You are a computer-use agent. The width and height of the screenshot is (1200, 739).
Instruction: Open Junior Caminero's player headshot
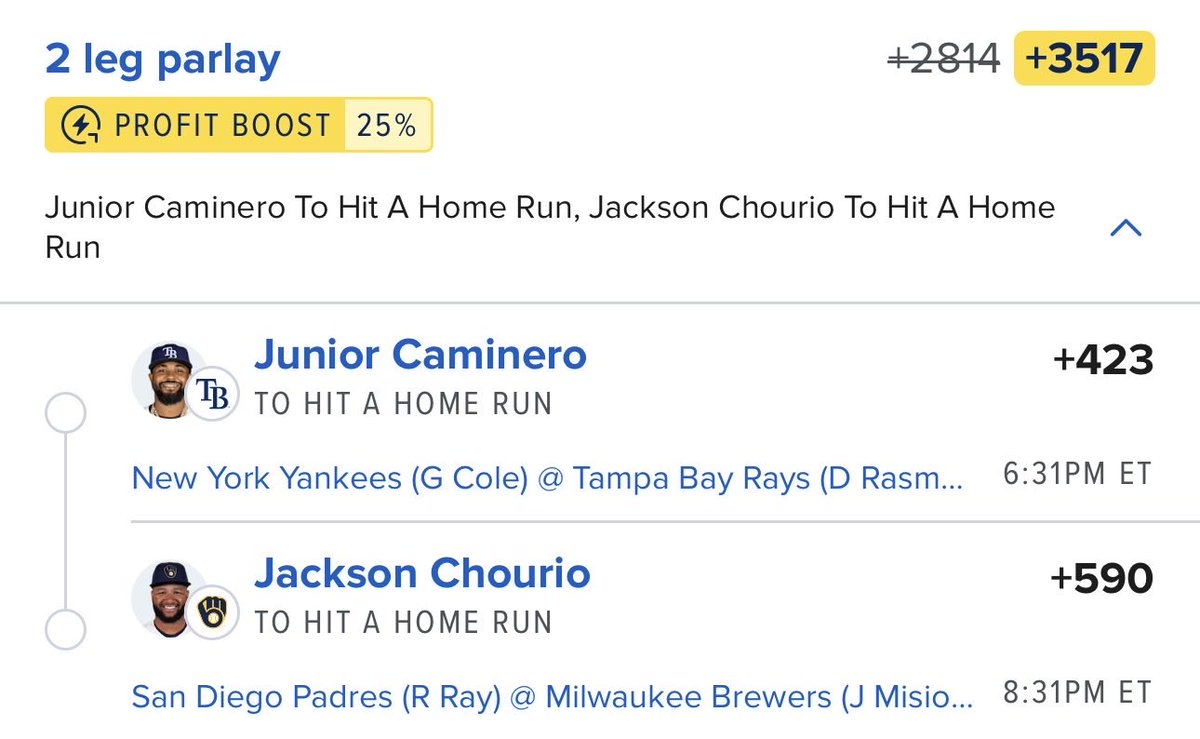168,380
